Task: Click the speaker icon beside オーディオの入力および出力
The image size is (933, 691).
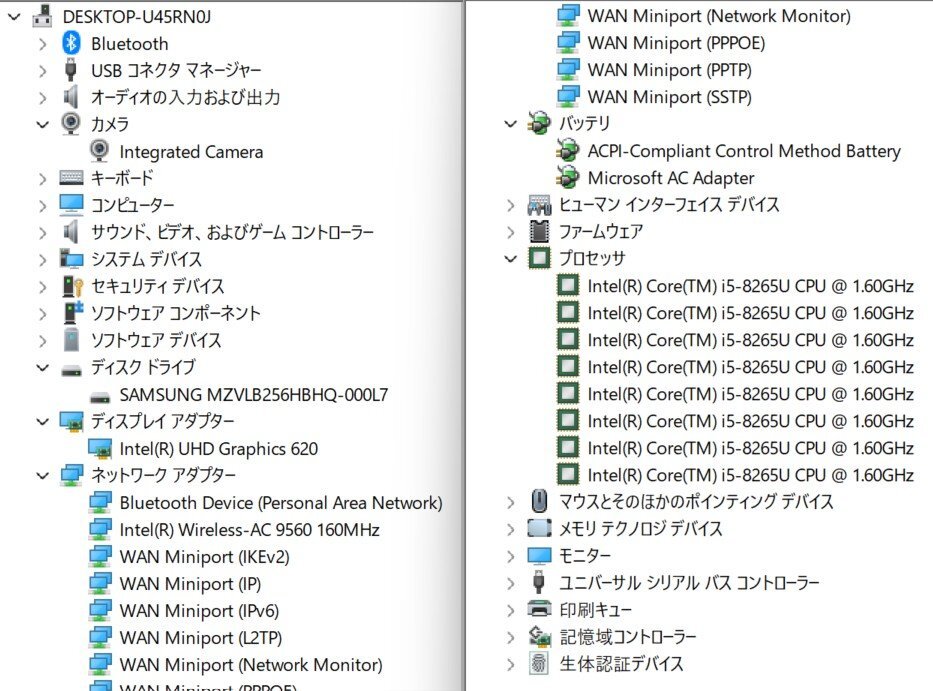Action: point(71,97)
